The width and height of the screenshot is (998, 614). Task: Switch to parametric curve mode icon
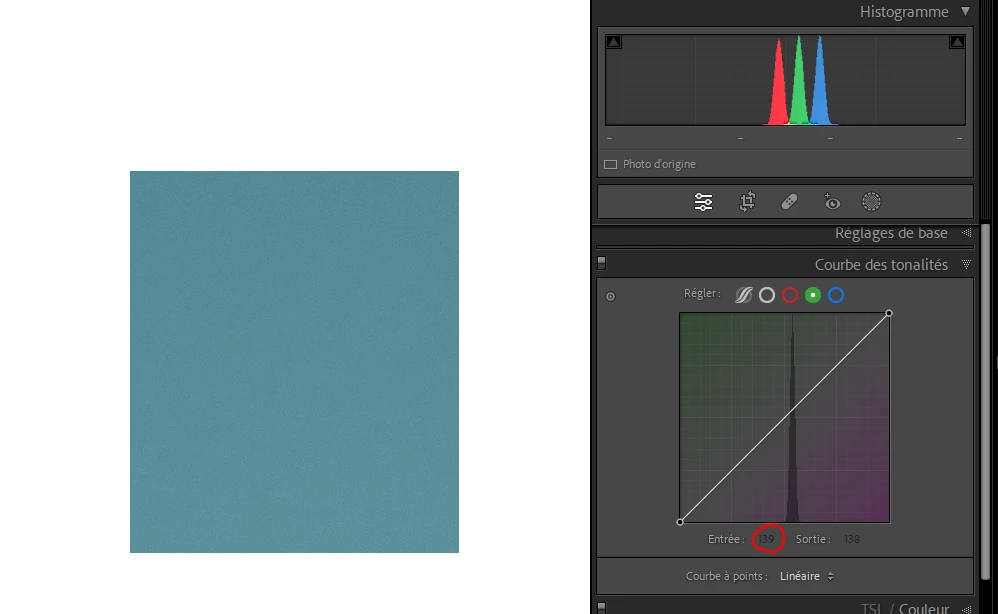coord(743,295)
